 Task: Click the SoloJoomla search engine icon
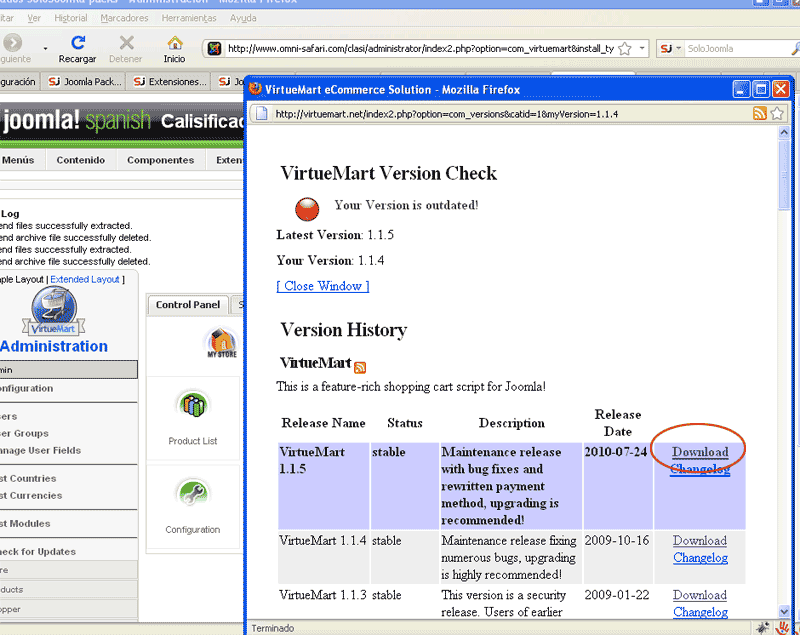666,48
